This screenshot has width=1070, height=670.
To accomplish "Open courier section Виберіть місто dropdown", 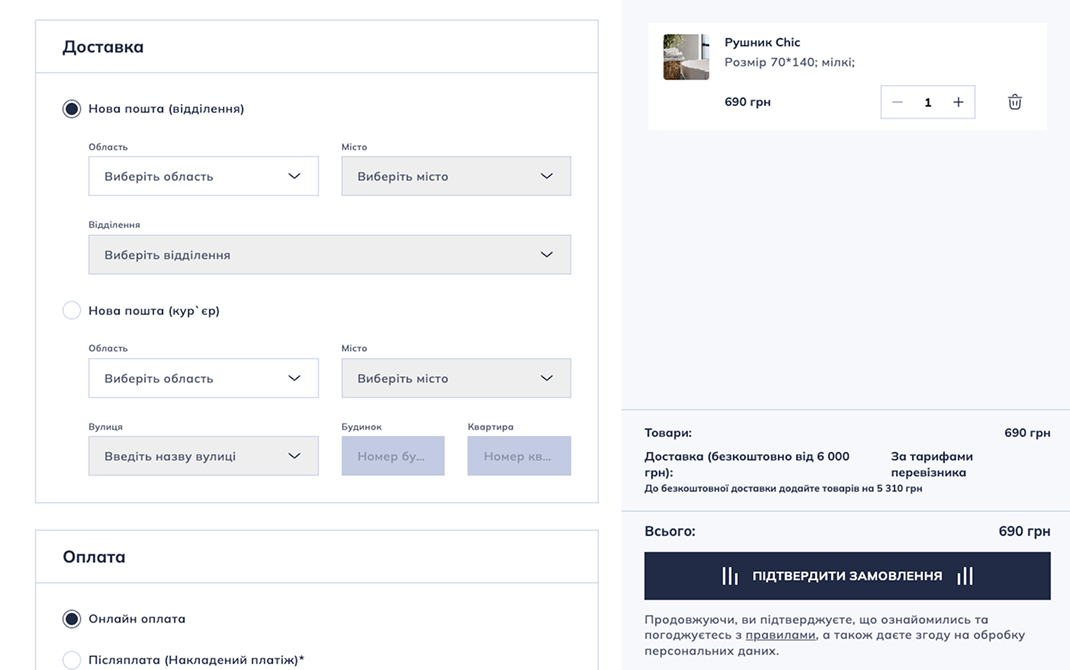I will point(456,379).
